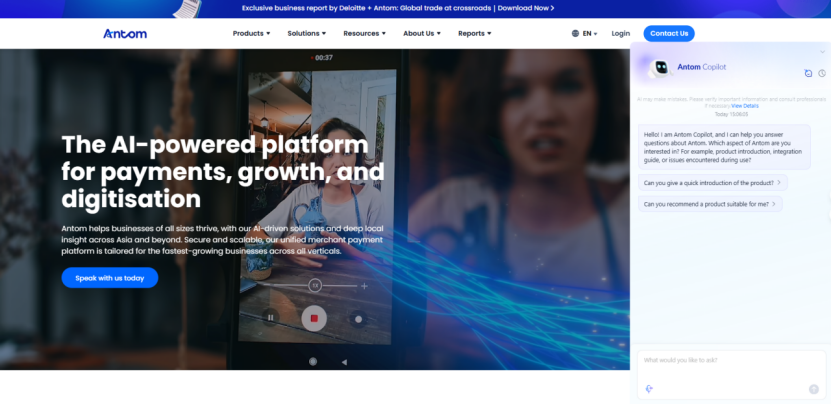Open the Resources dropdown

pos(364,33)
